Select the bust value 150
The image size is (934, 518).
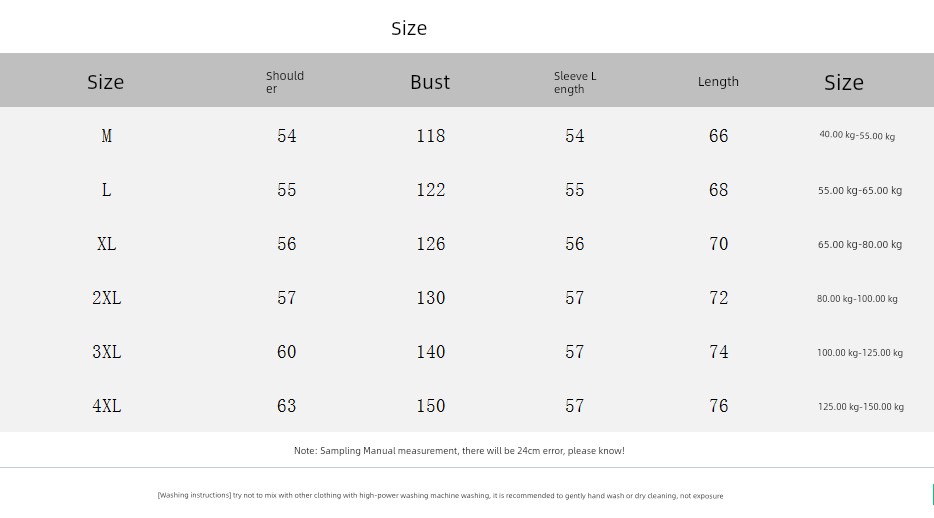point(431,405)
